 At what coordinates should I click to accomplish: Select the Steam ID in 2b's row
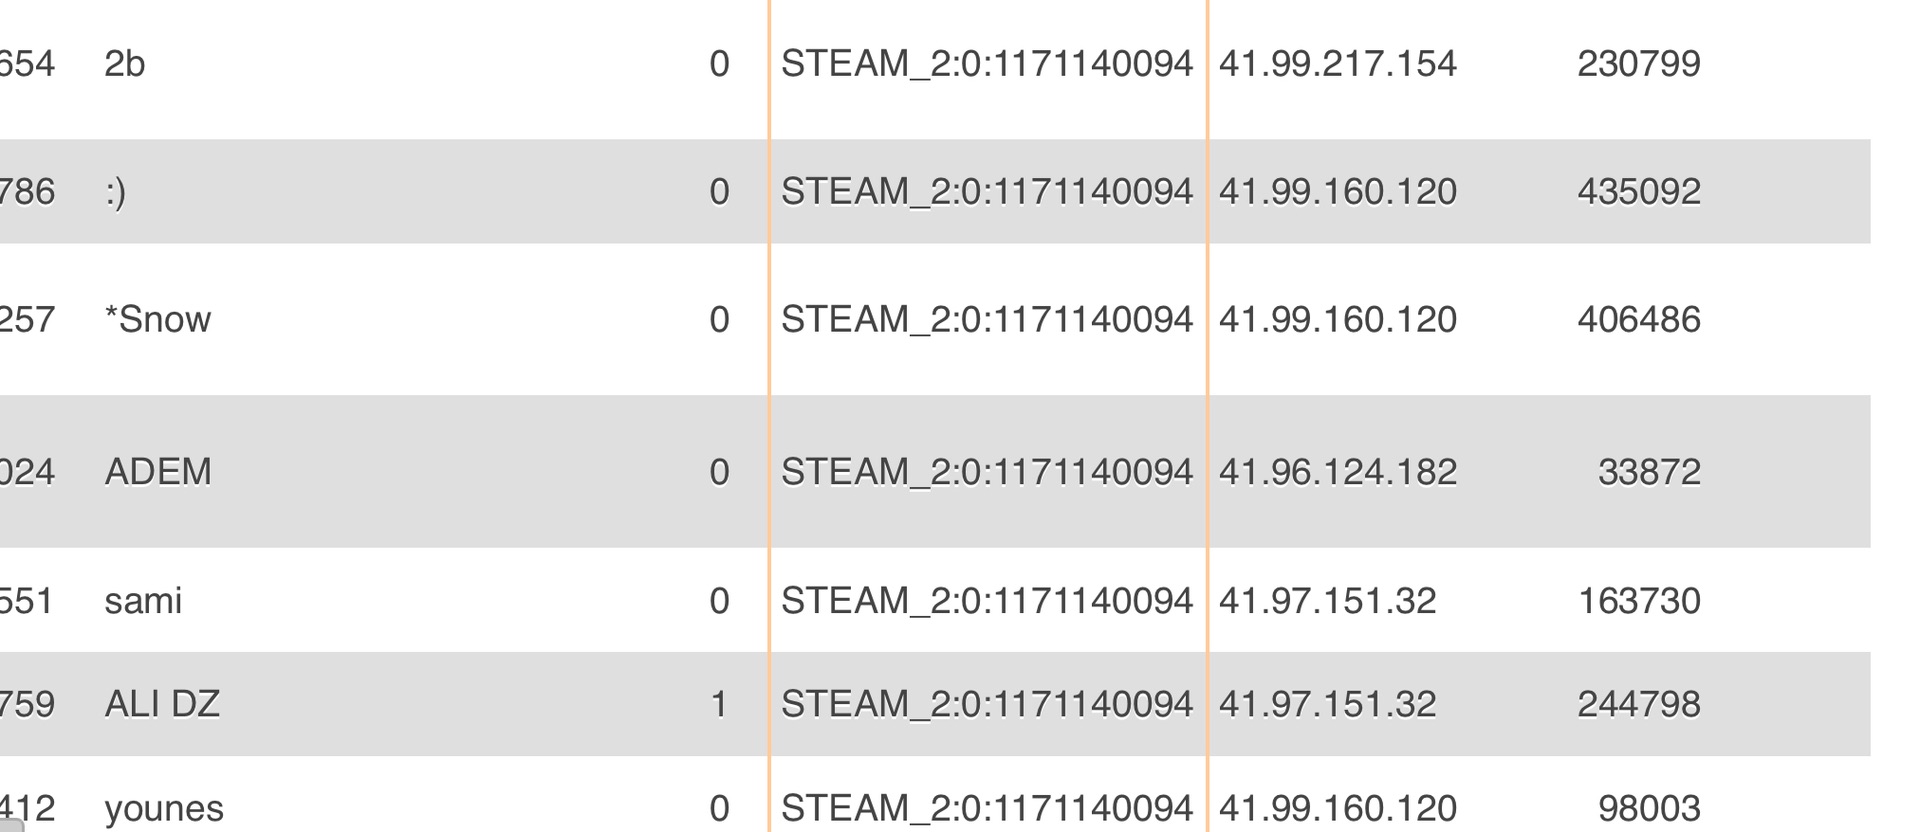[987, 64]
